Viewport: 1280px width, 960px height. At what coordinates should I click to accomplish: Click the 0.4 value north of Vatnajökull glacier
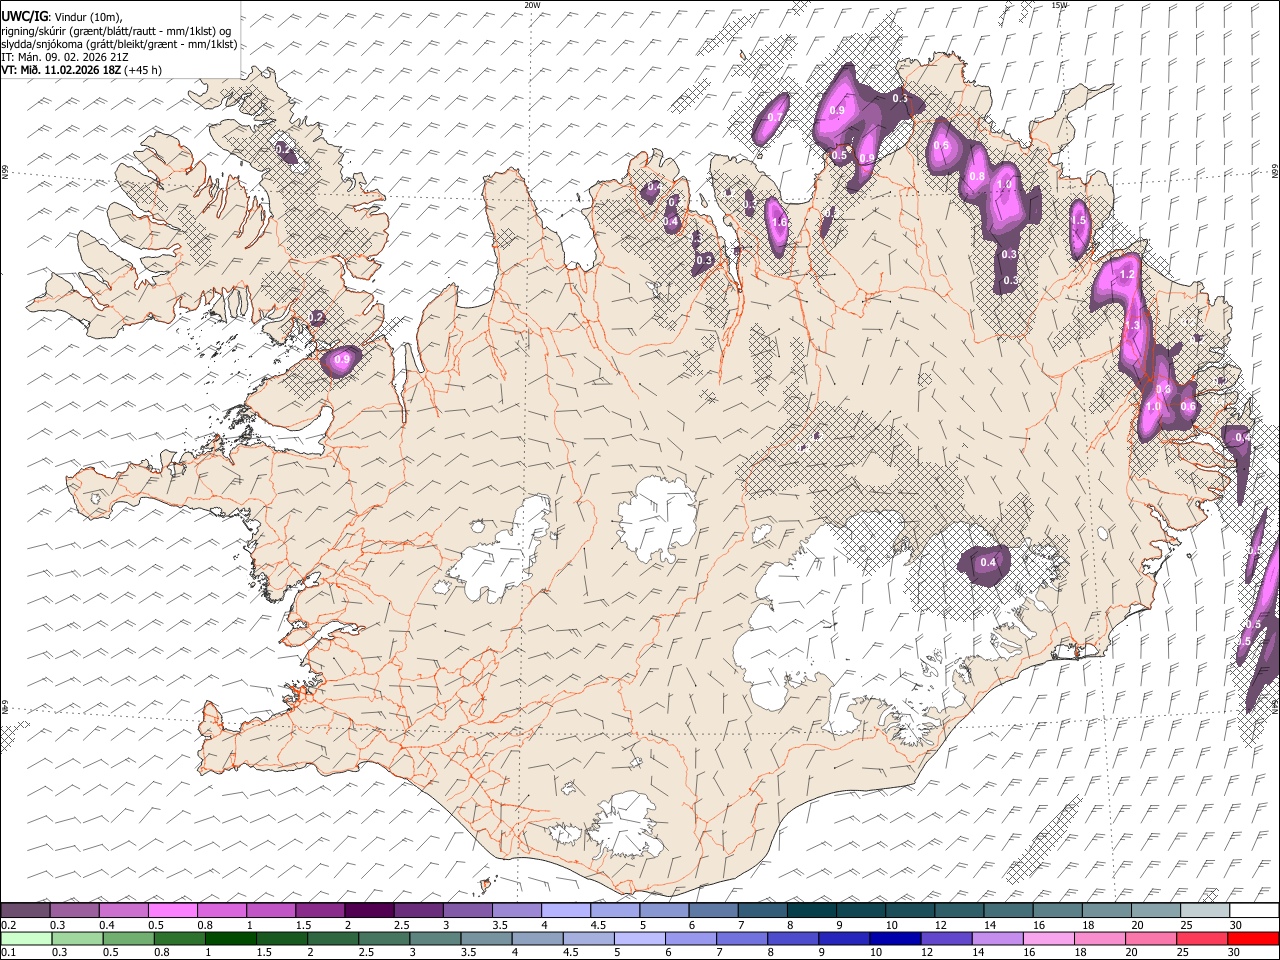point(988,562)
